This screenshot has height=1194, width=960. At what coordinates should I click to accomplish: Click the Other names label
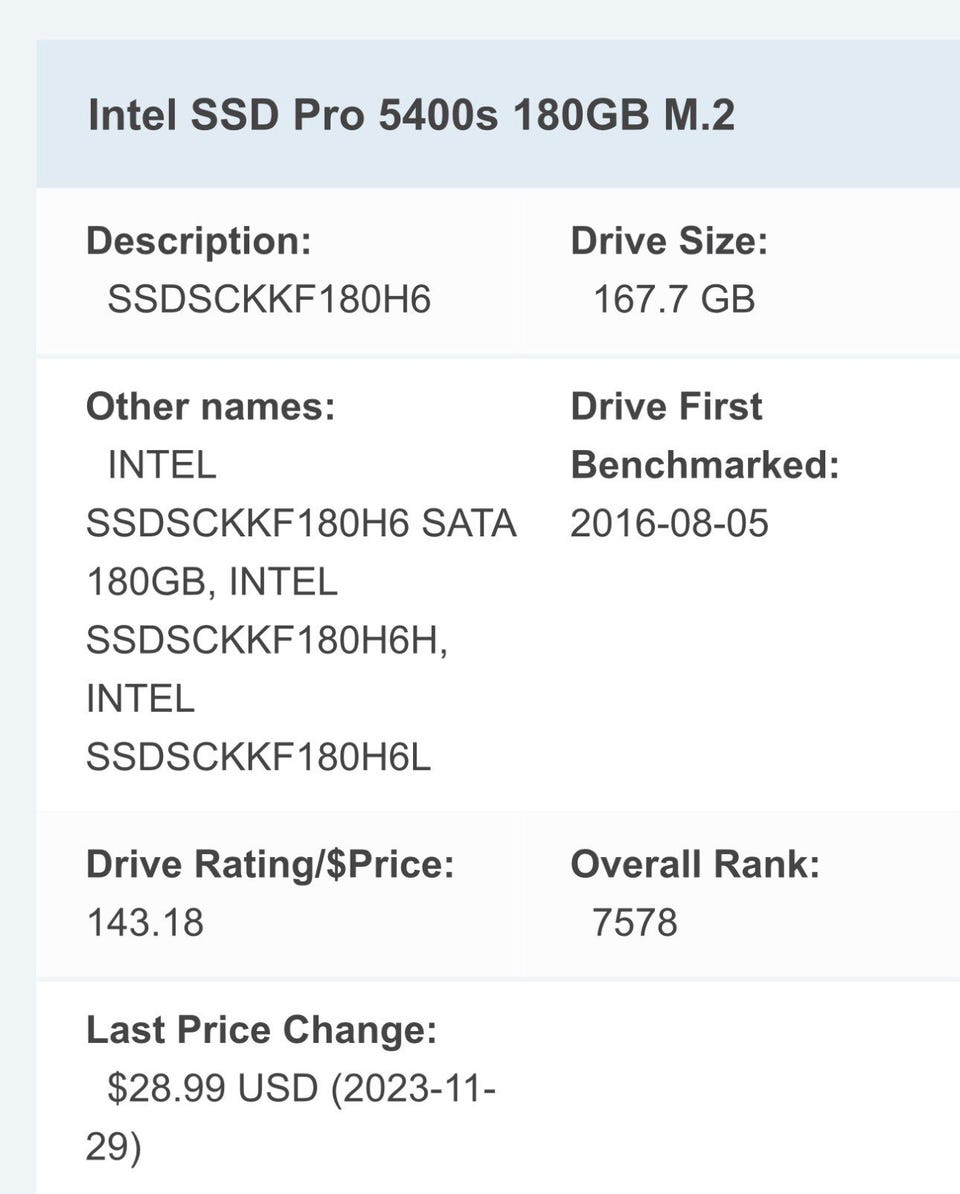[x=210, y=407]
